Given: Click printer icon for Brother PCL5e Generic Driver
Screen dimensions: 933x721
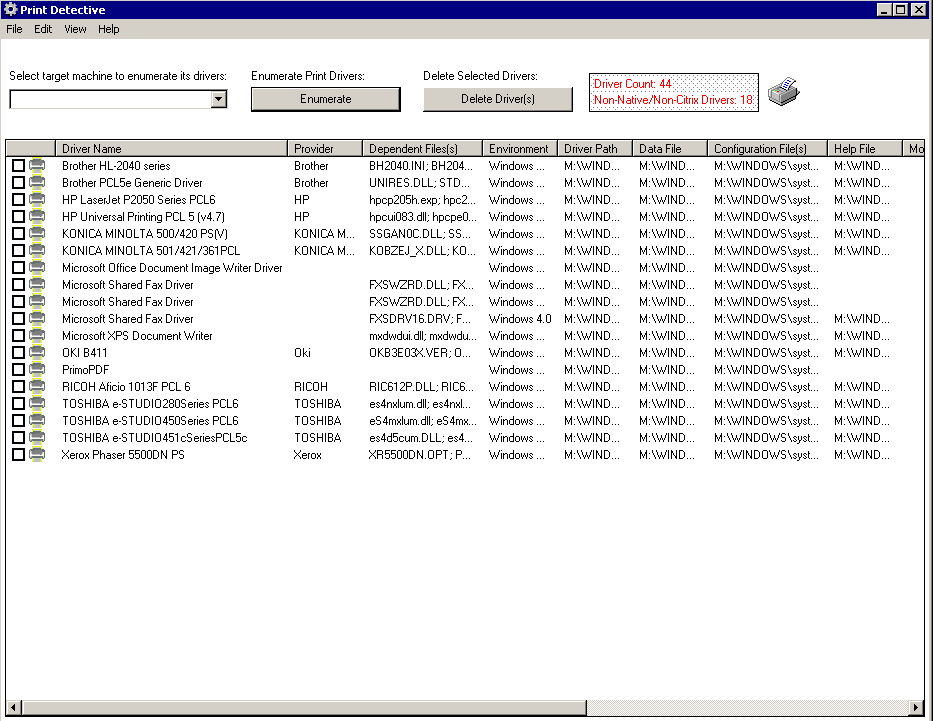Looking at the screenshot, I should [x=37, y=183].
